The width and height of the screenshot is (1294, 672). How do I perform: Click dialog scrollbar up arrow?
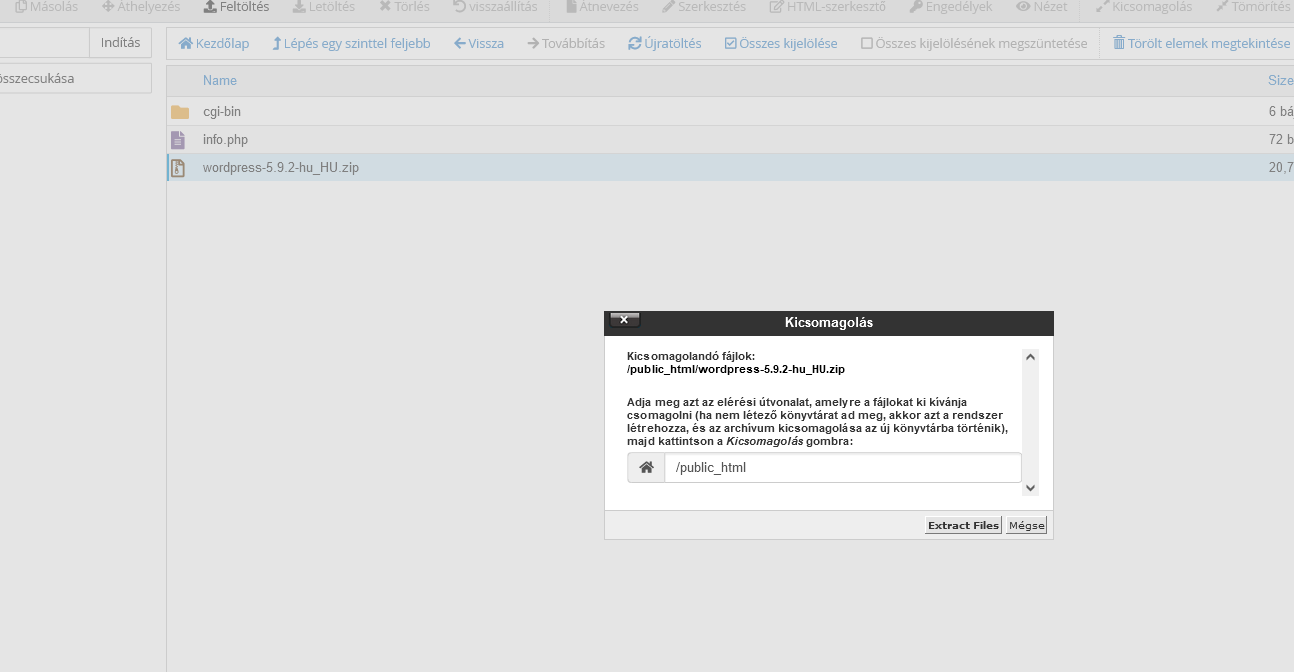pos(1031,356)
